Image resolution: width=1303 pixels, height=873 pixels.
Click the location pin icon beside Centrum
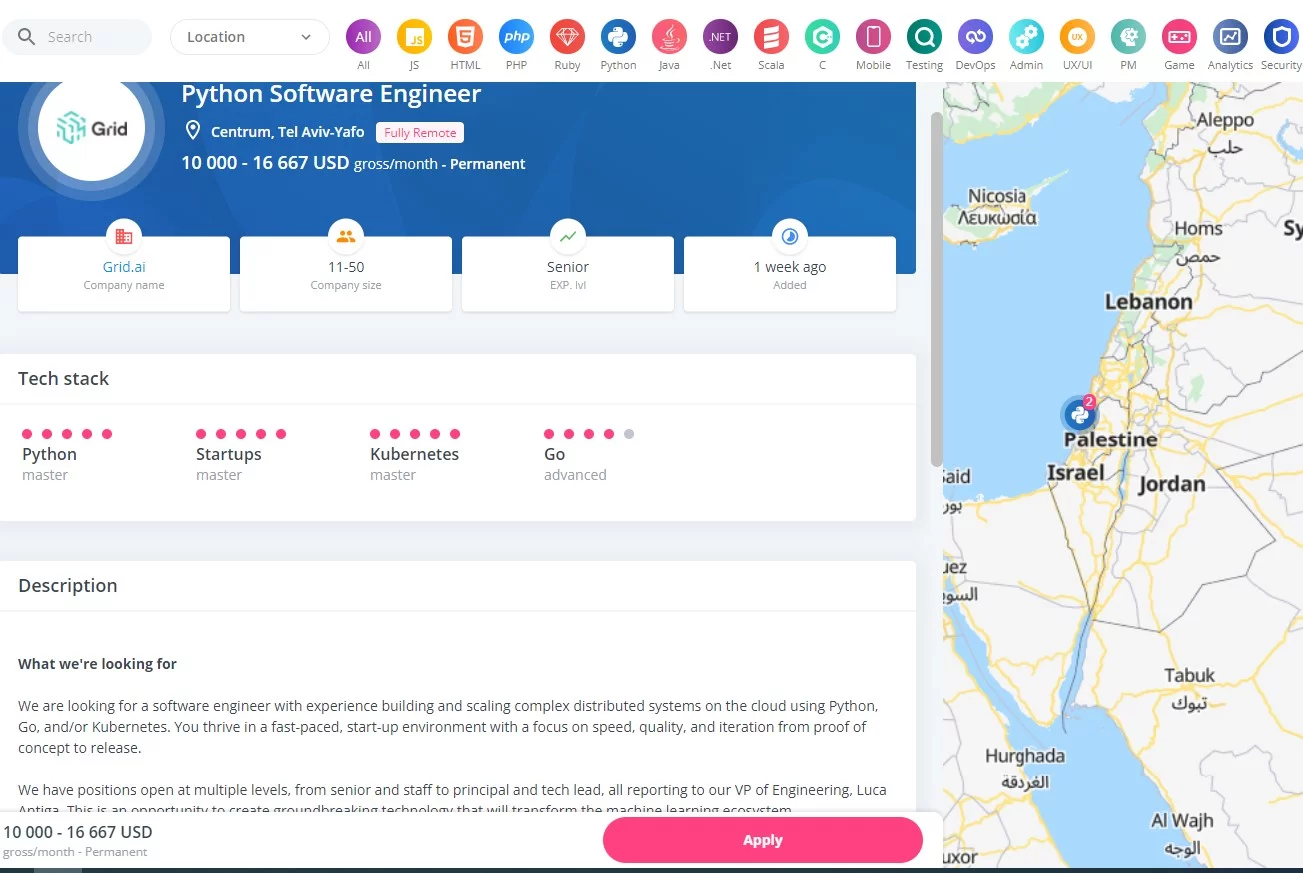point(193,131)
